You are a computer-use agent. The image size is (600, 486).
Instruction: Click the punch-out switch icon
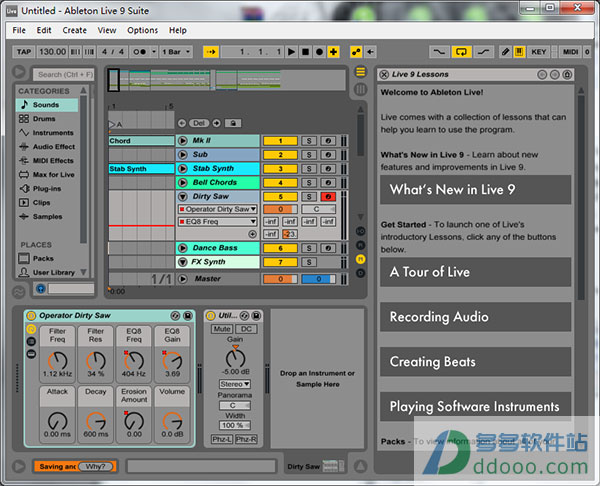(x=484, y=52)
